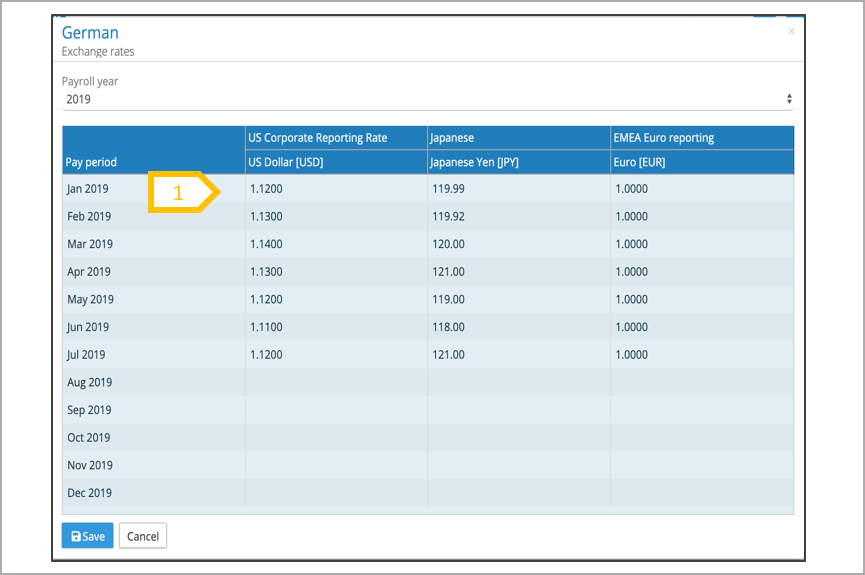
Task: Edit Jul 2019 Japanese Yen rate 121.00
Action: coord(519,355)
